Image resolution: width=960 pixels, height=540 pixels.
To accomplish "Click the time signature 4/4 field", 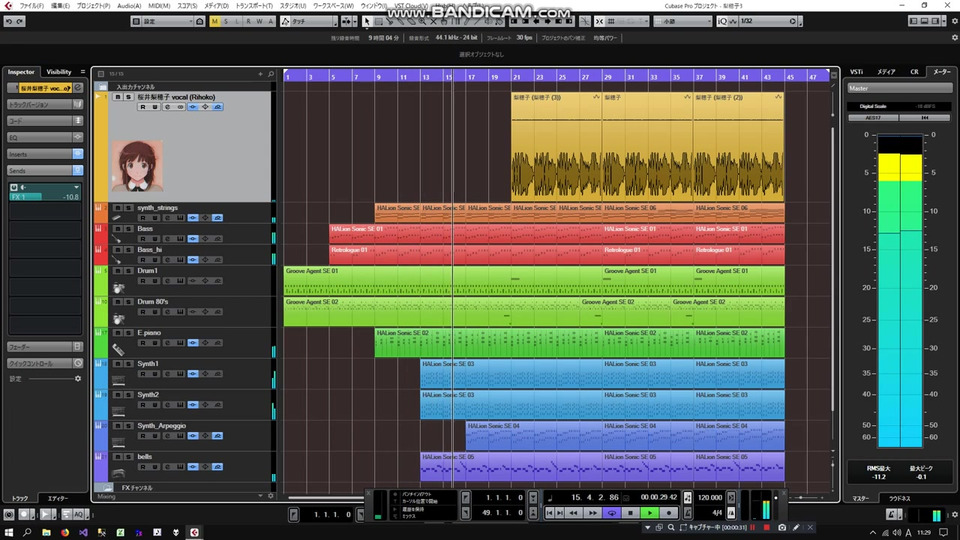I will pyautogui.click(x=717, y=512).
